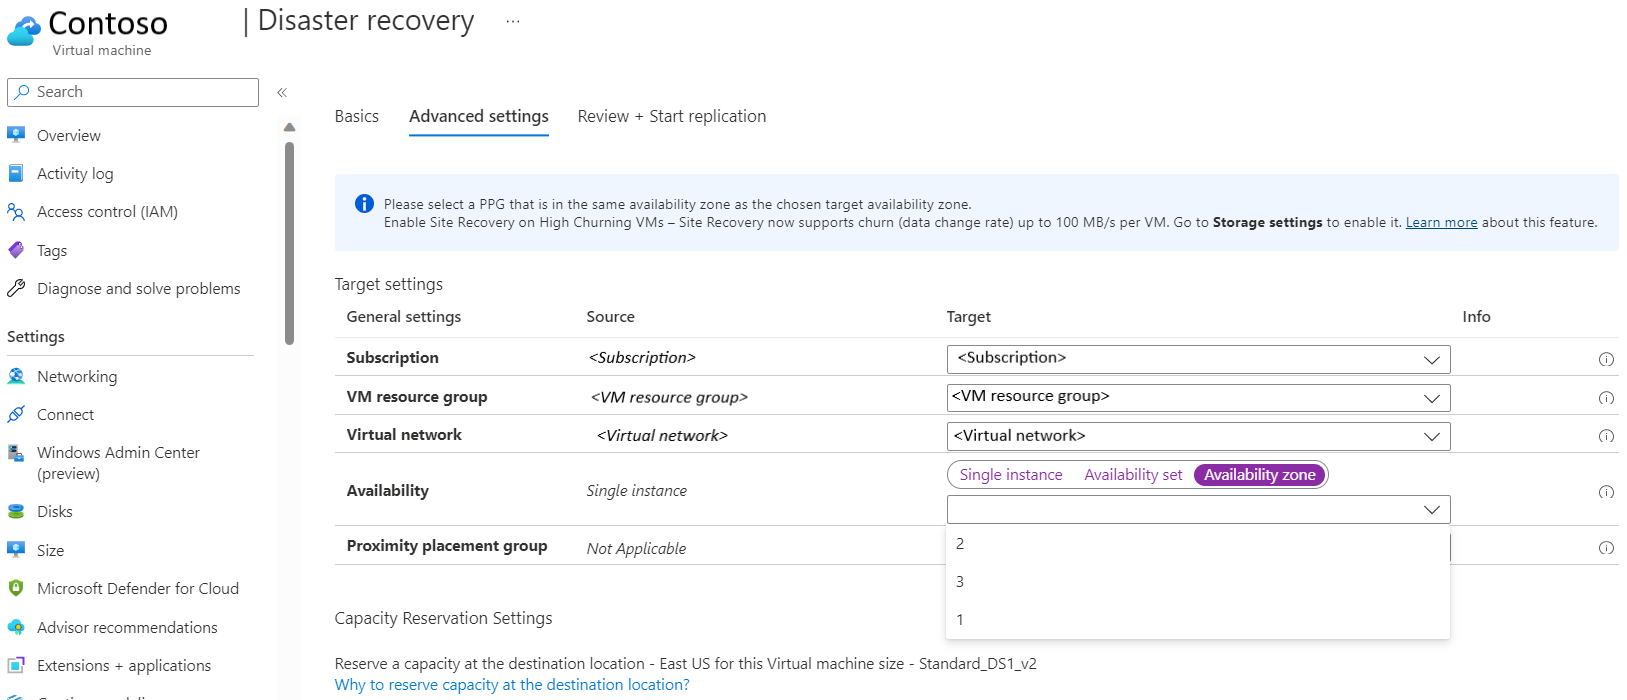Expand the target Subscription dropdown
Image resolution: width=1627 pixels, height=700 pixels.
click(1197, 359)
